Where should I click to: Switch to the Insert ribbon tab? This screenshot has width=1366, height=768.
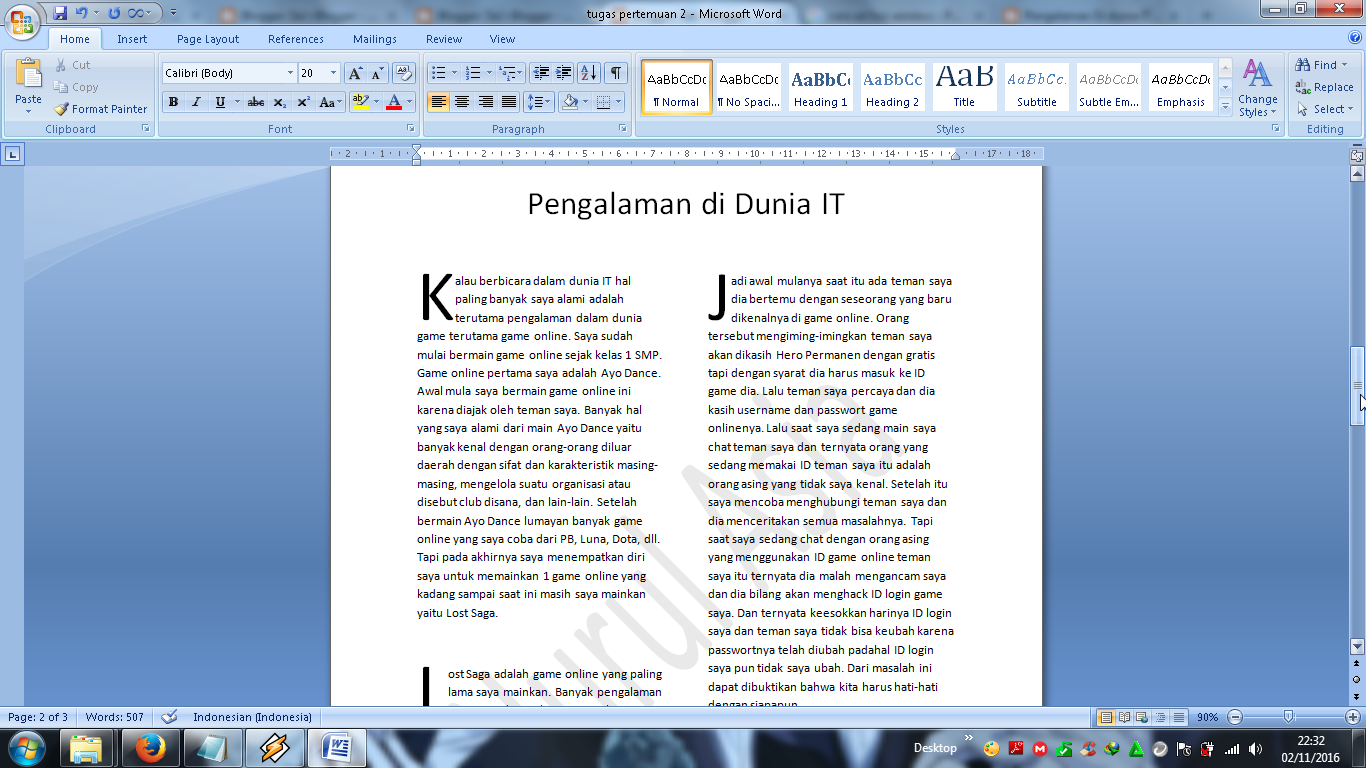point(130,39)
